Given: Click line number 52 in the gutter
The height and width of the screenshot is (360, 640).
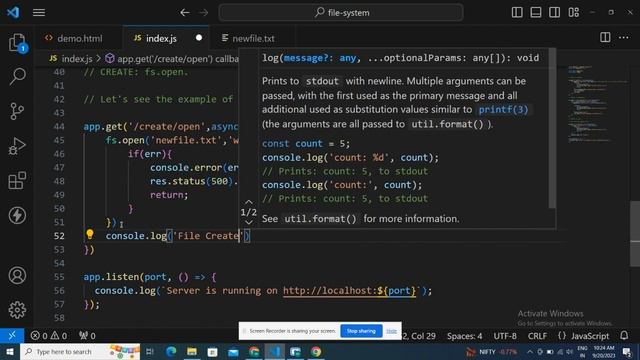Looking at the screenshot, I should pyautogui.click(x=59, y=236).
